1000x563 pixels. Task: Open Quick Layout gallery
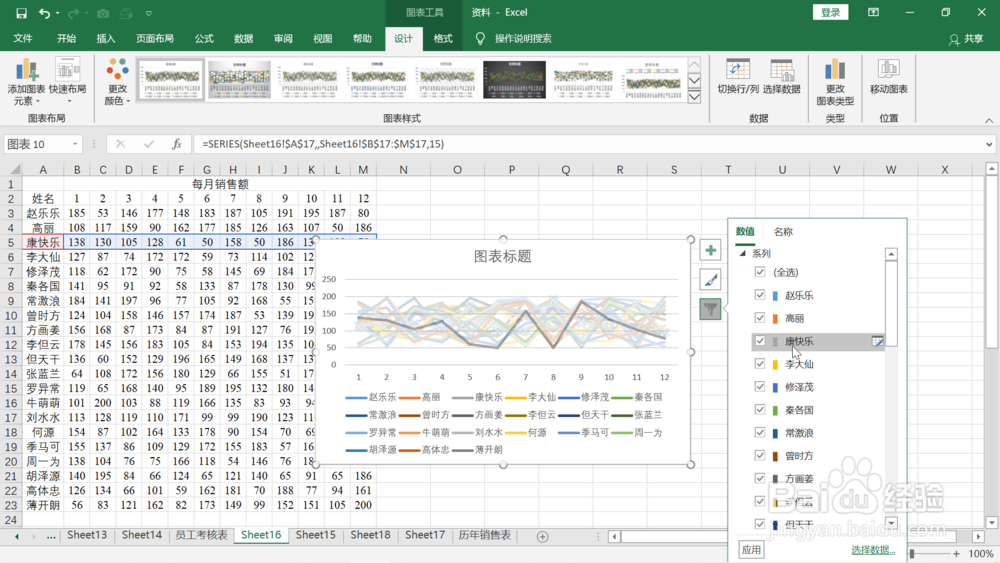[x=67, y=81]
